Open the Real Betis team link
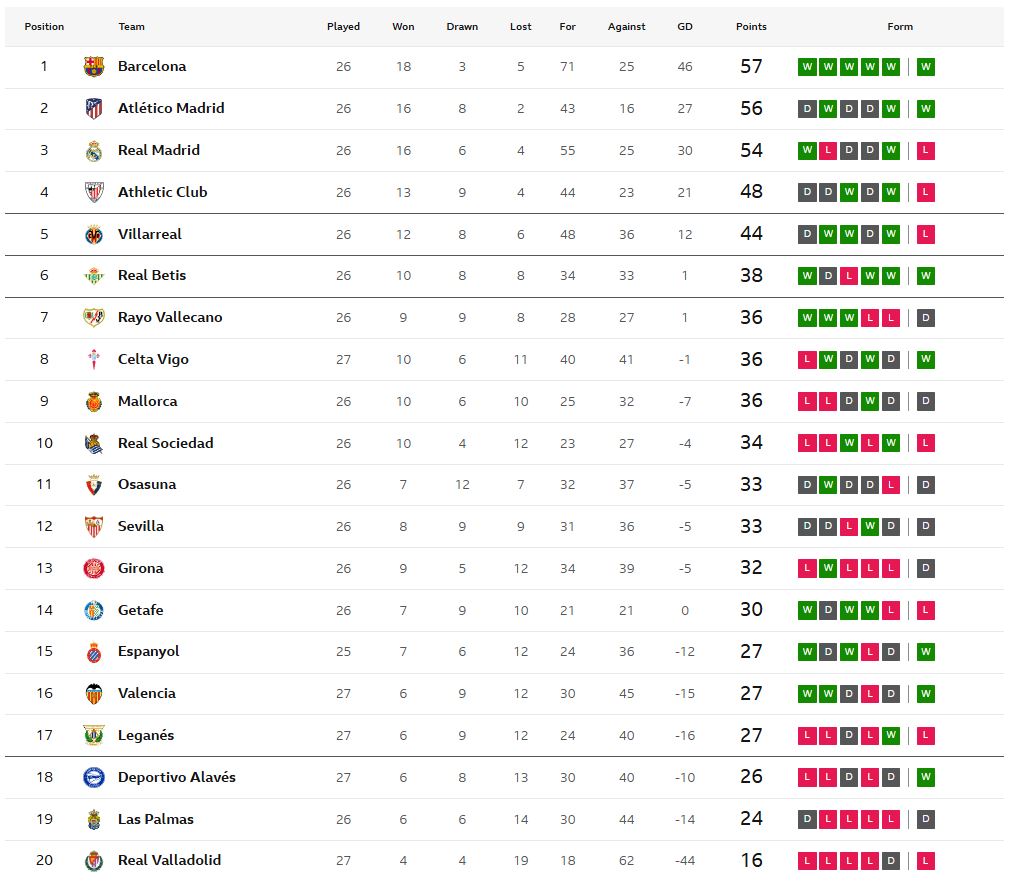Viewport: 1010px width, 887px height. pos(152,275)
